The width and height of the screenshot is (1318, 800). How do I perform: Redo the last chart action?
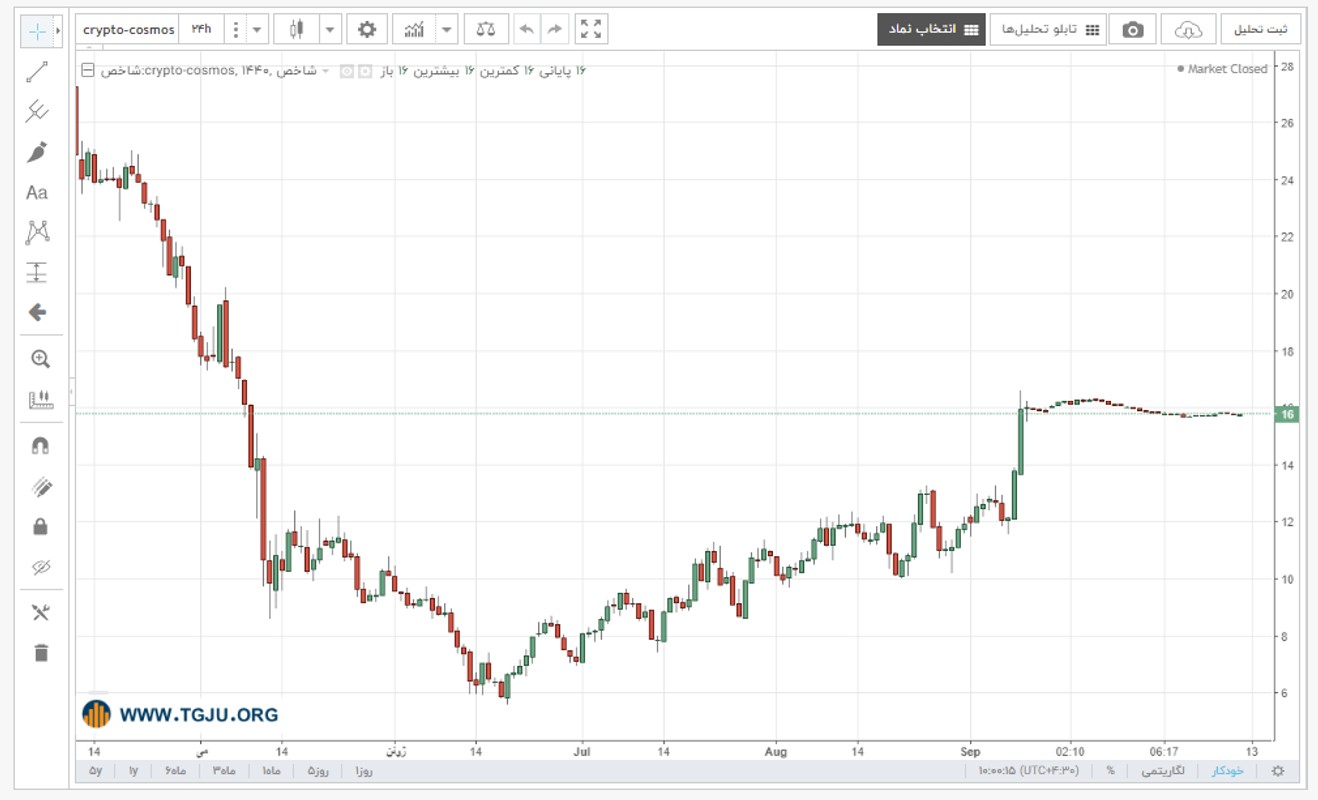pyautogui.click(x=555, y=30)
